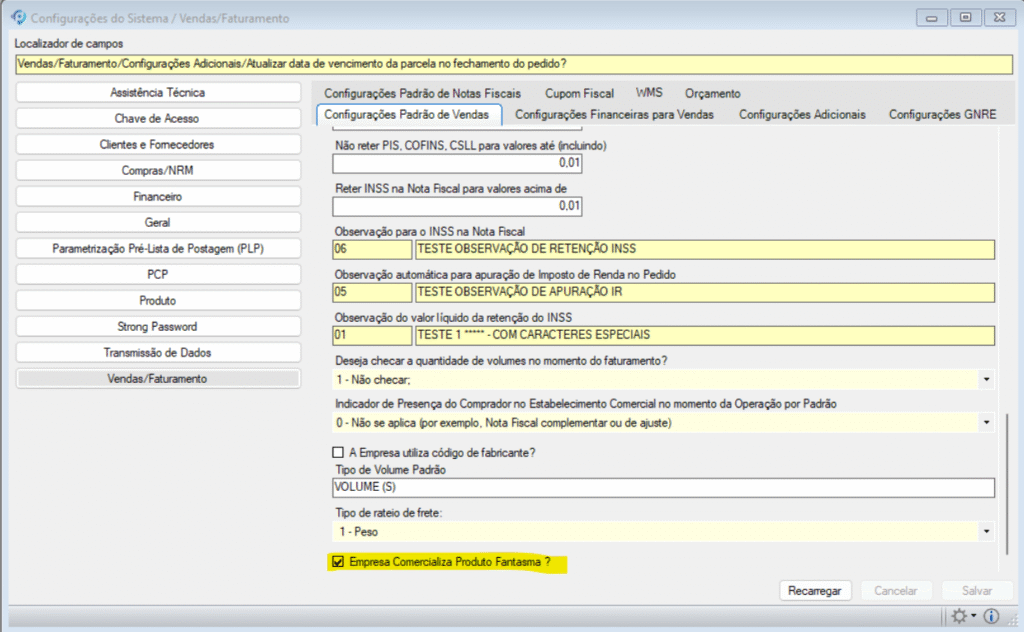Viewport: 1024px width, 632px height.
Task: Expand the volume quantity check dropdown
Action: point(987,380)
